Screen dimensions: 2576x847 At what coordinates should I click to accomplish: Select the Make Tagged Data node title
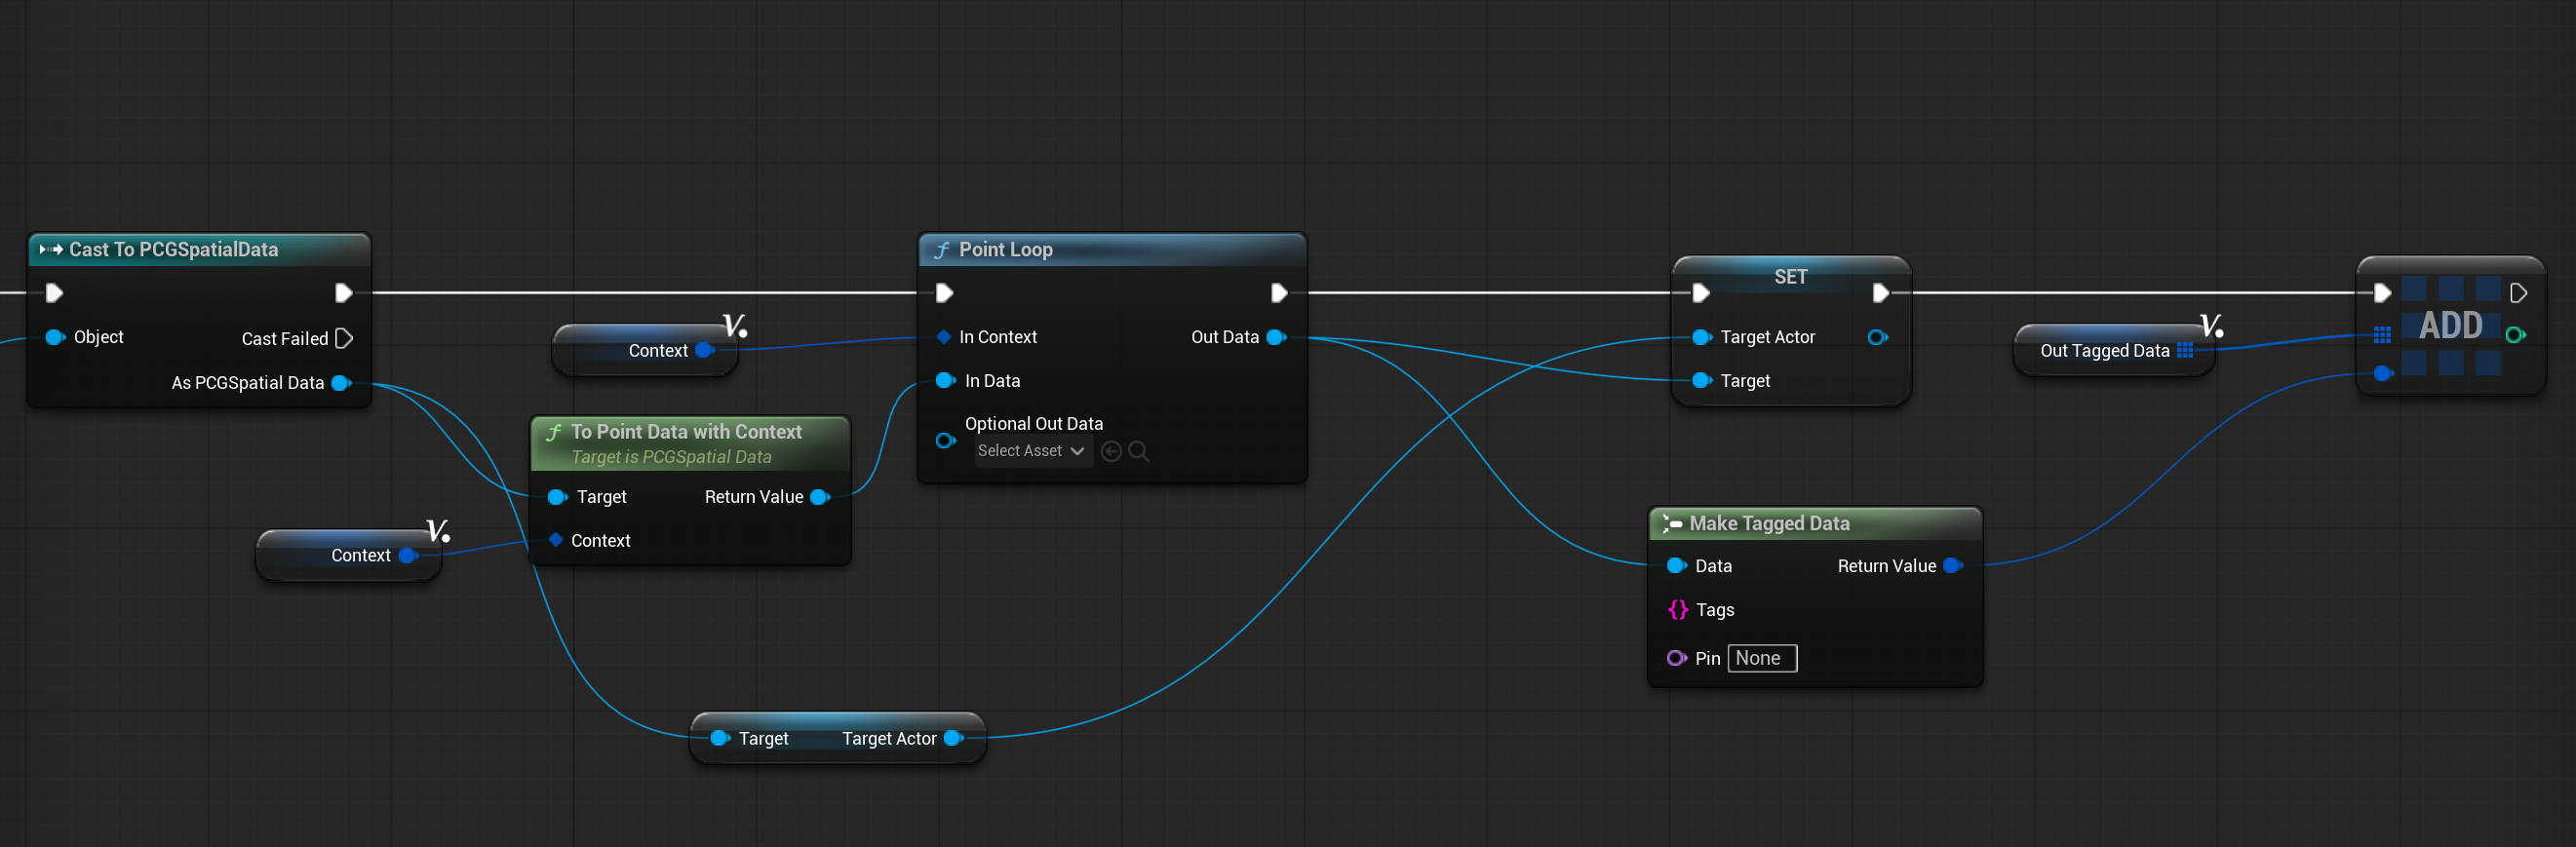(1768, 524)
